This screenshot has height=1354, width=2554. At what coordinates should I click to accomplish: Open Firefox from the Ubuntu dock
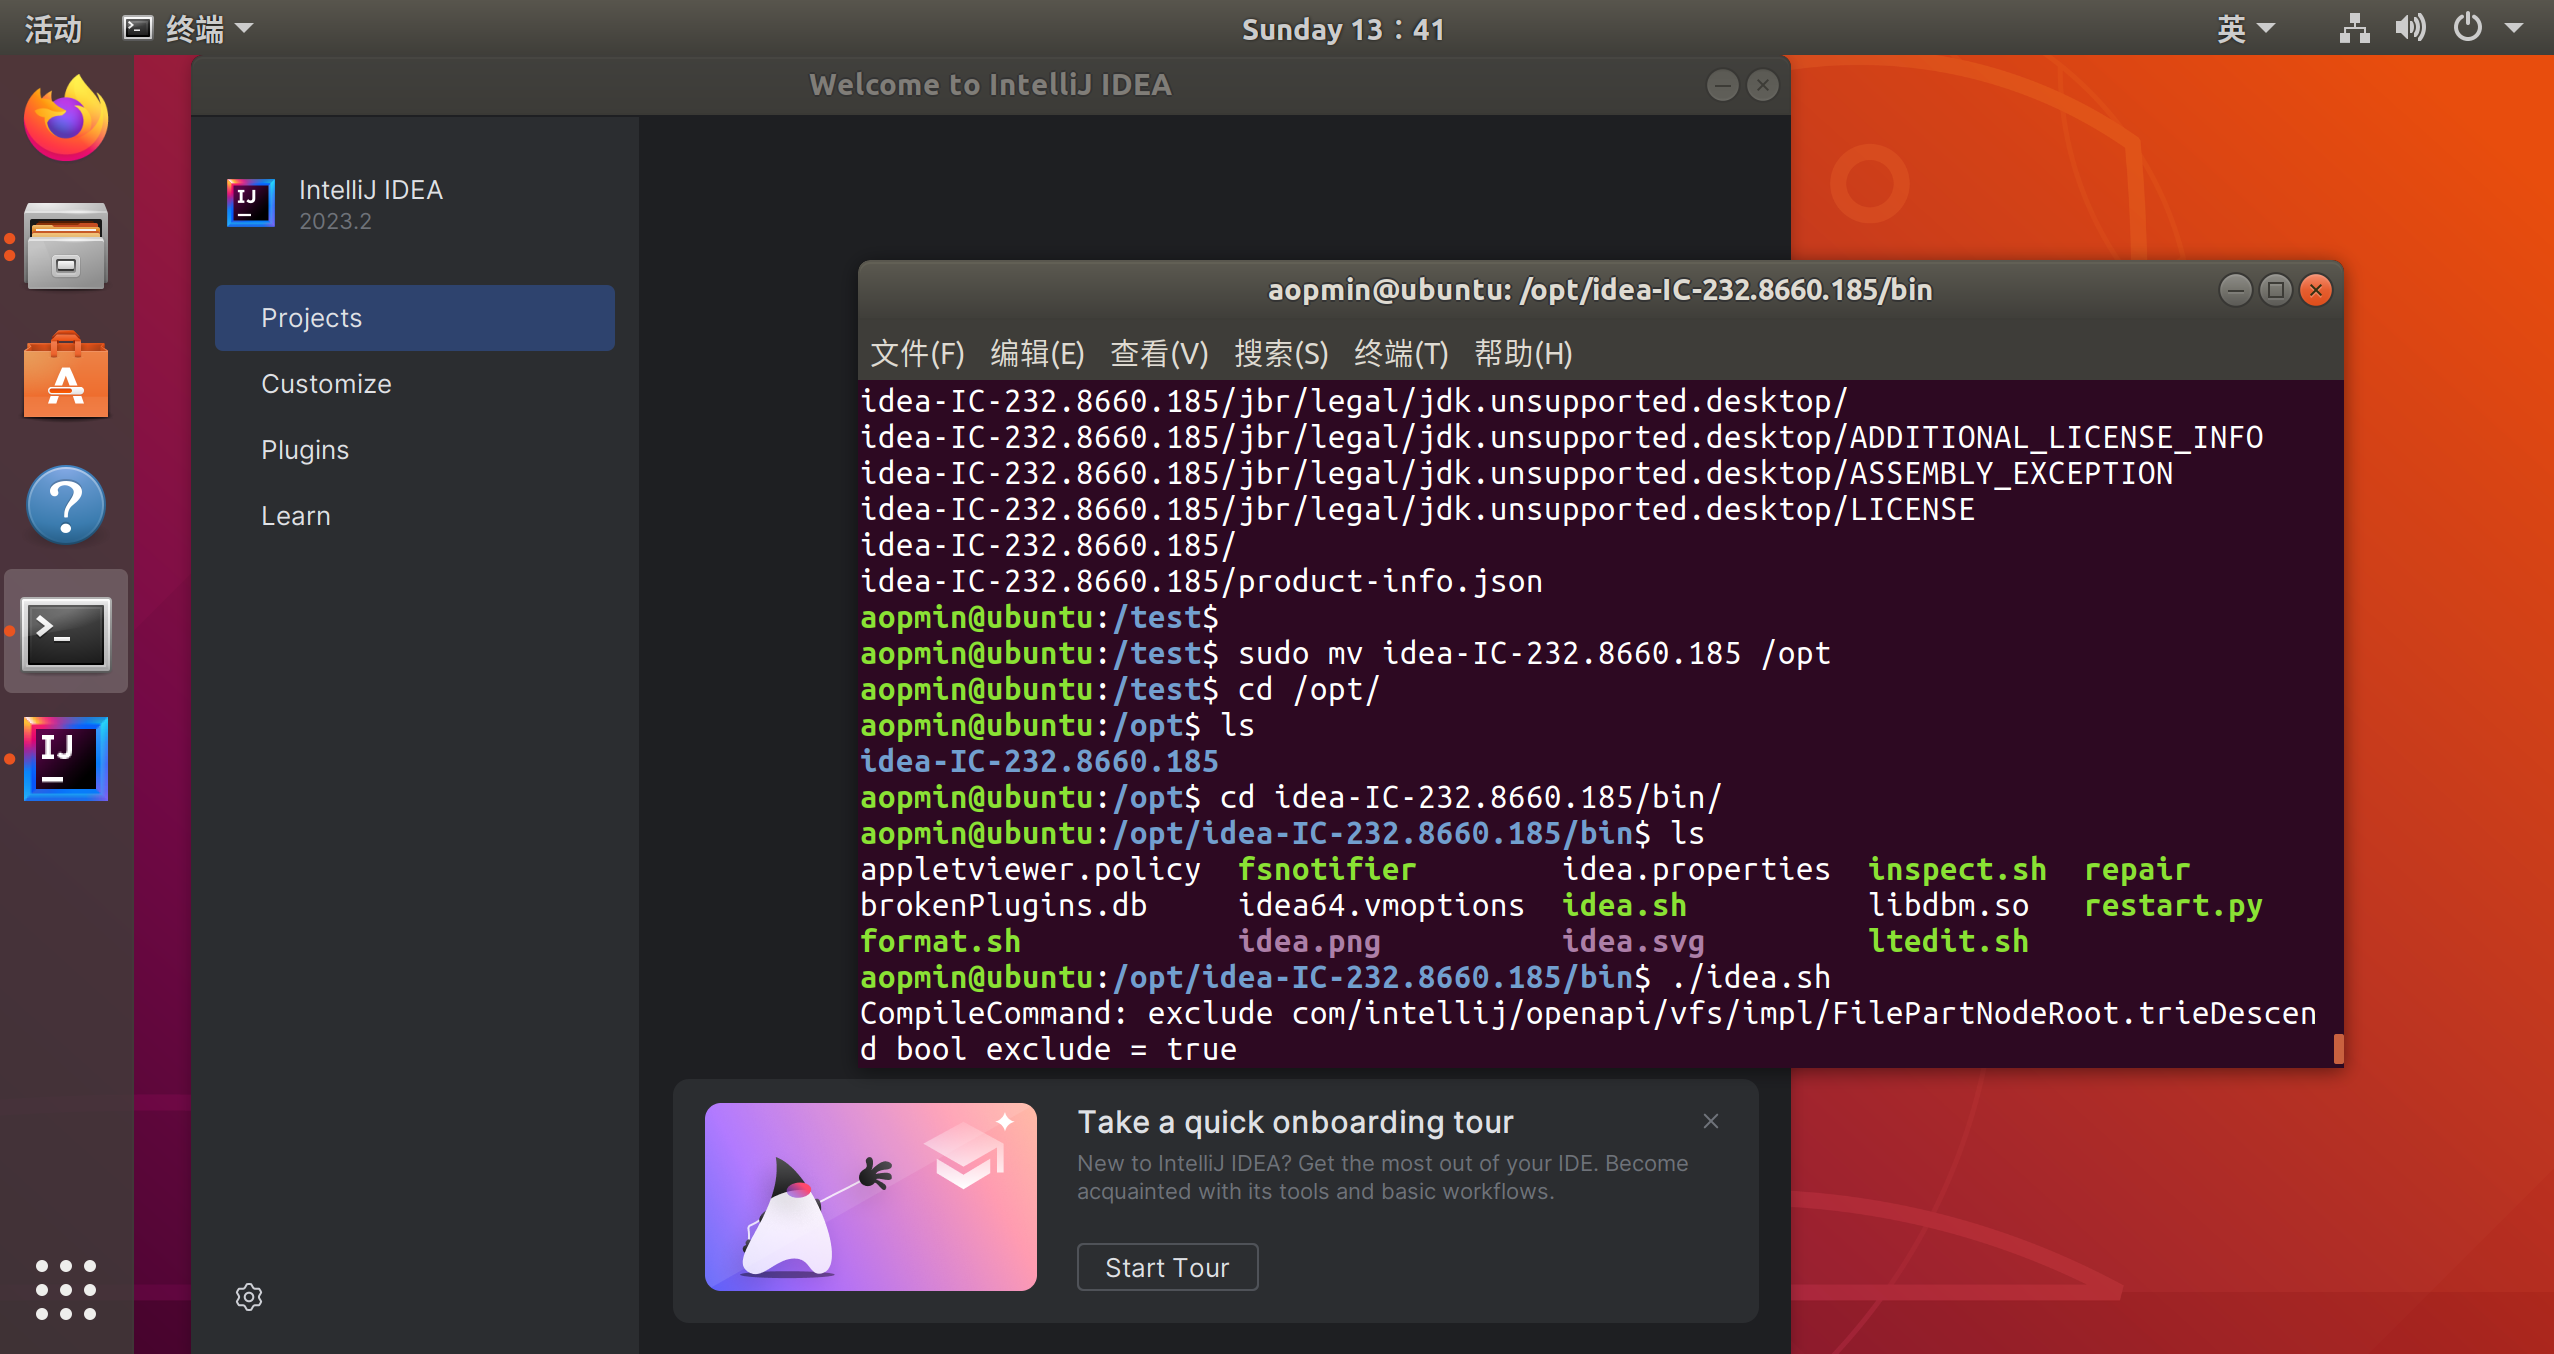(66, 119)
